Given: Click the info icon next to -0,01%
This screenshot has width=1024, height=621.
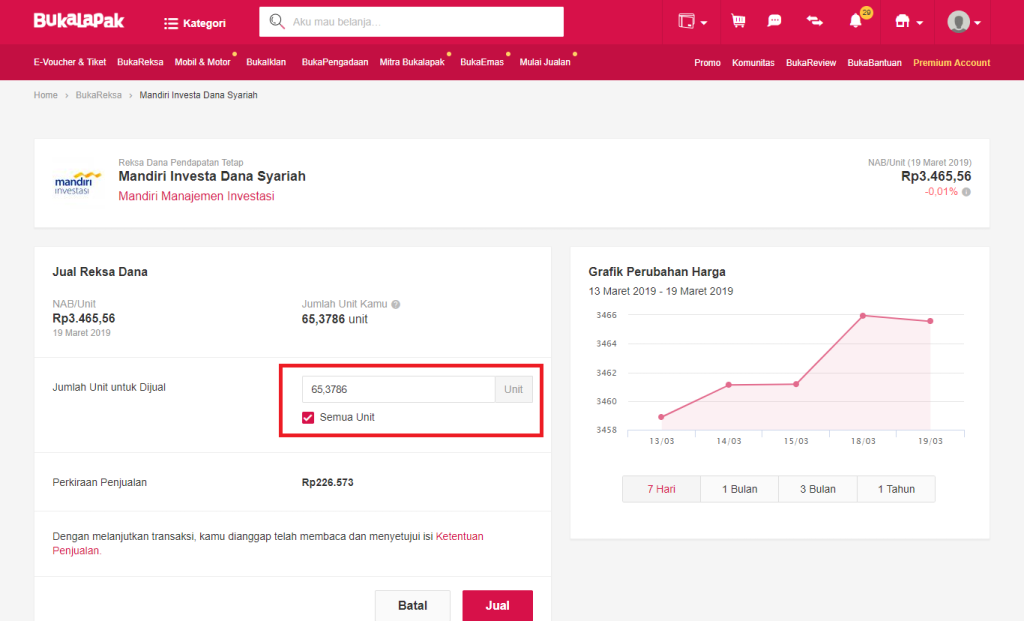Looking at the screenshot, I should coord(966,192).
